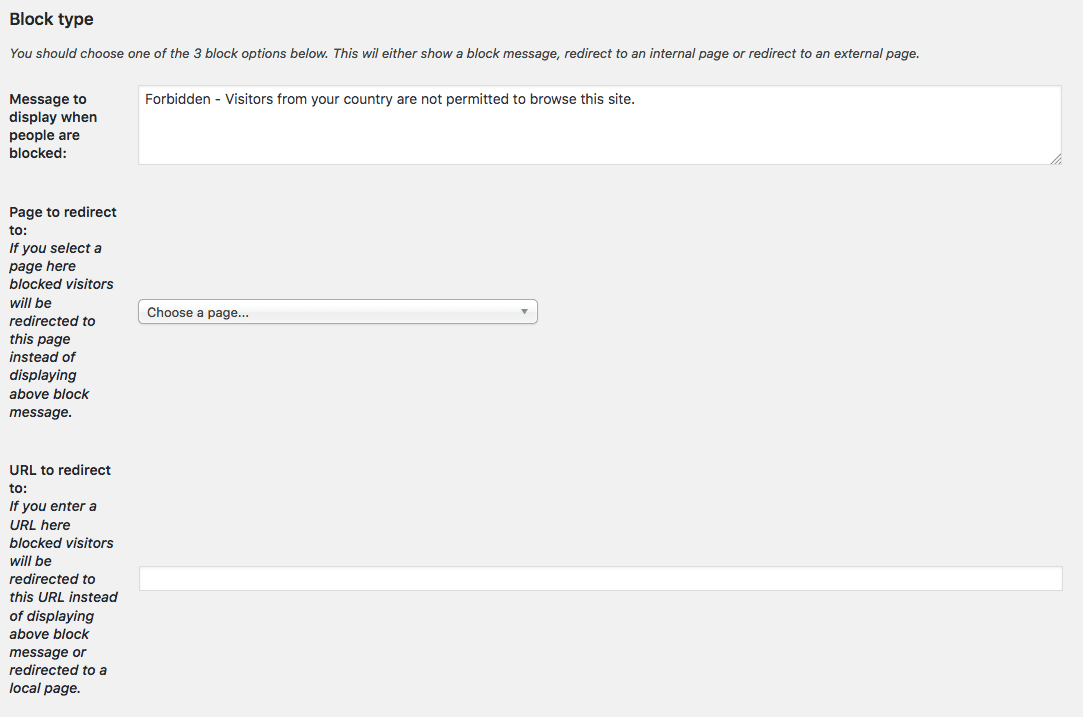
Task: Open the 'Choose a page...' dropdown
Action: pyautogui.click(x=338, y=312)
